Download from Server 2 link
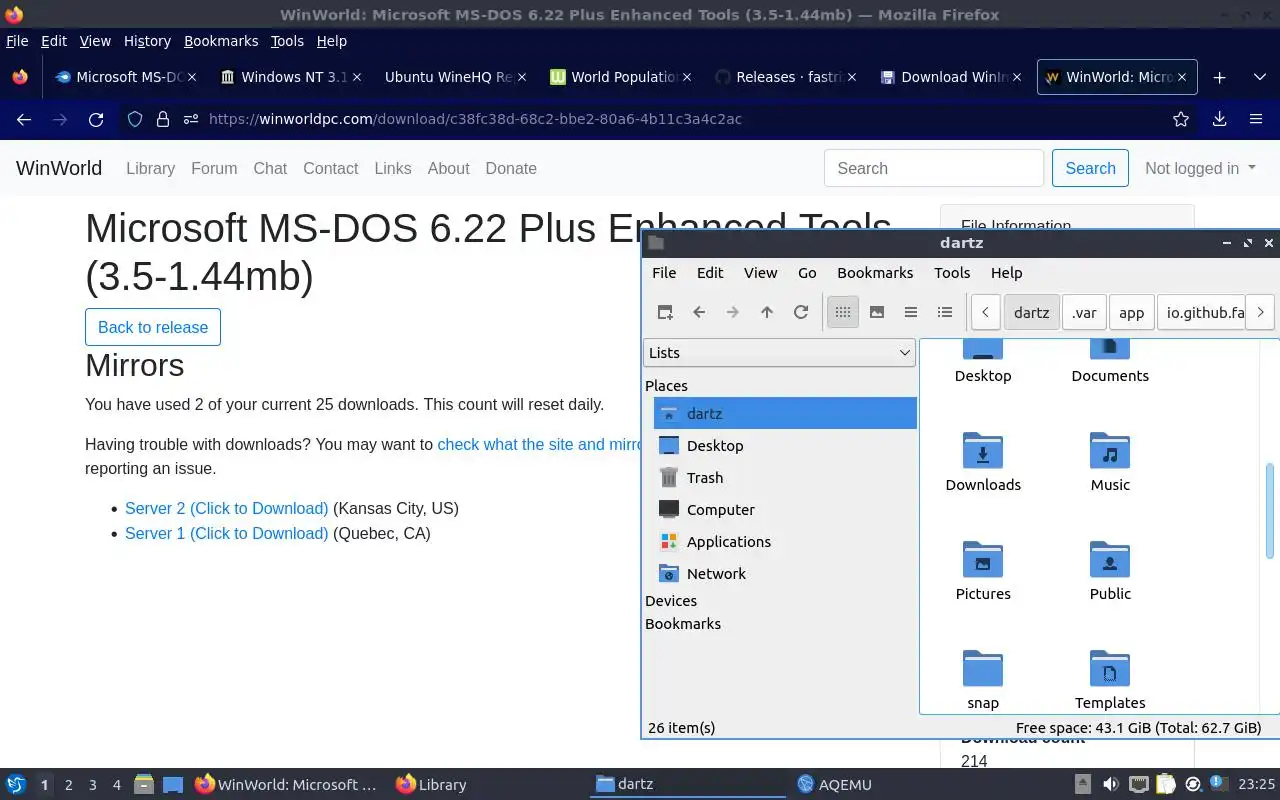The height and width of the screenshot is (800, 1280). (x=226, y=508)
